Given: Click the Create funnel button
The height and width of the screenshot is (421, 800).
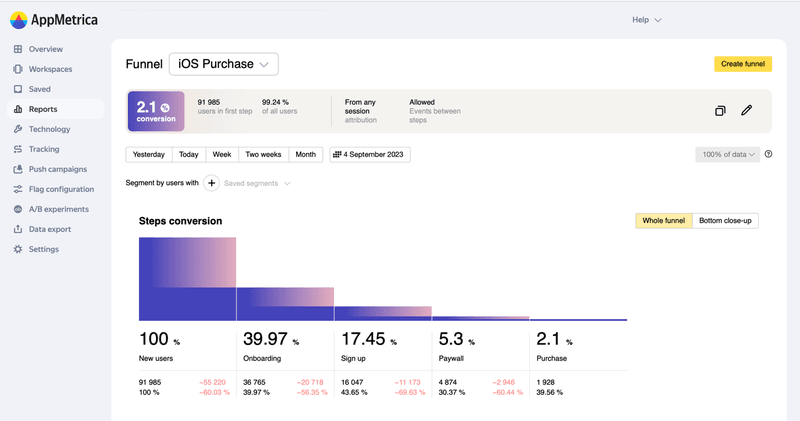Looking at the screenshot, I should 742,64.
